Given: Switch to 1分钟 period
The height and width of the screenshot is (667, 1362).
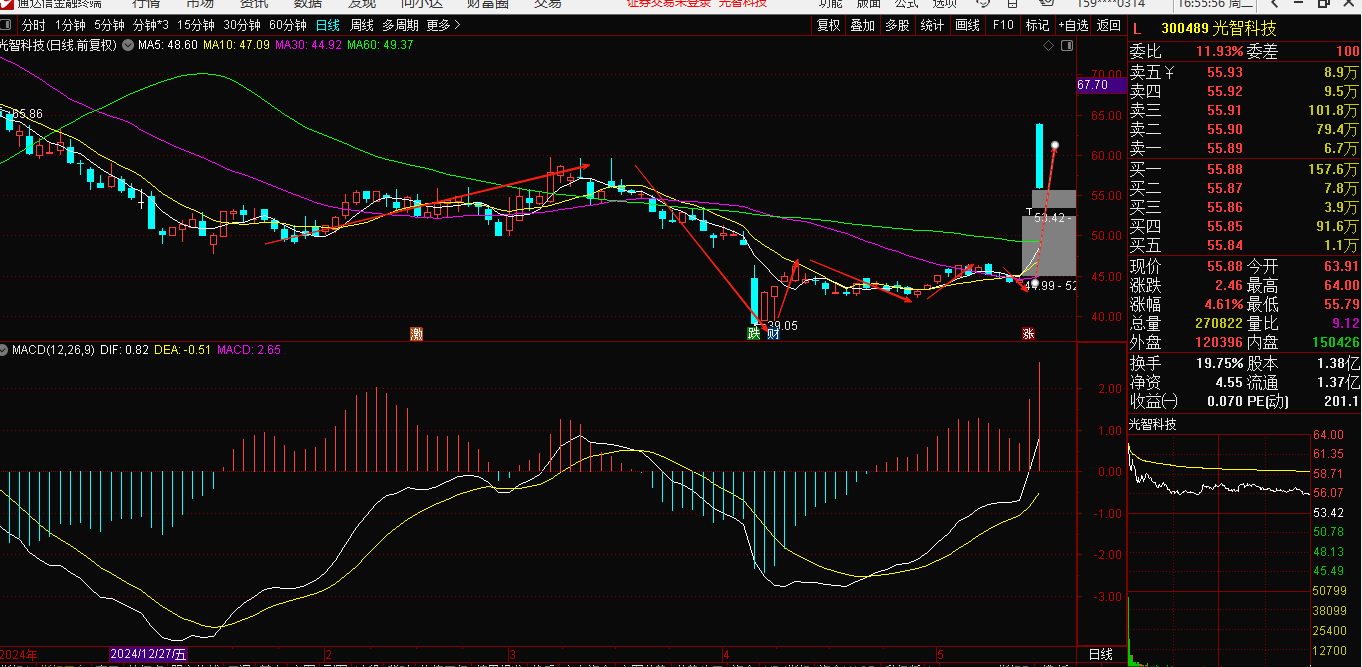Looking at the screenshot, I should [x=70, y=25].
